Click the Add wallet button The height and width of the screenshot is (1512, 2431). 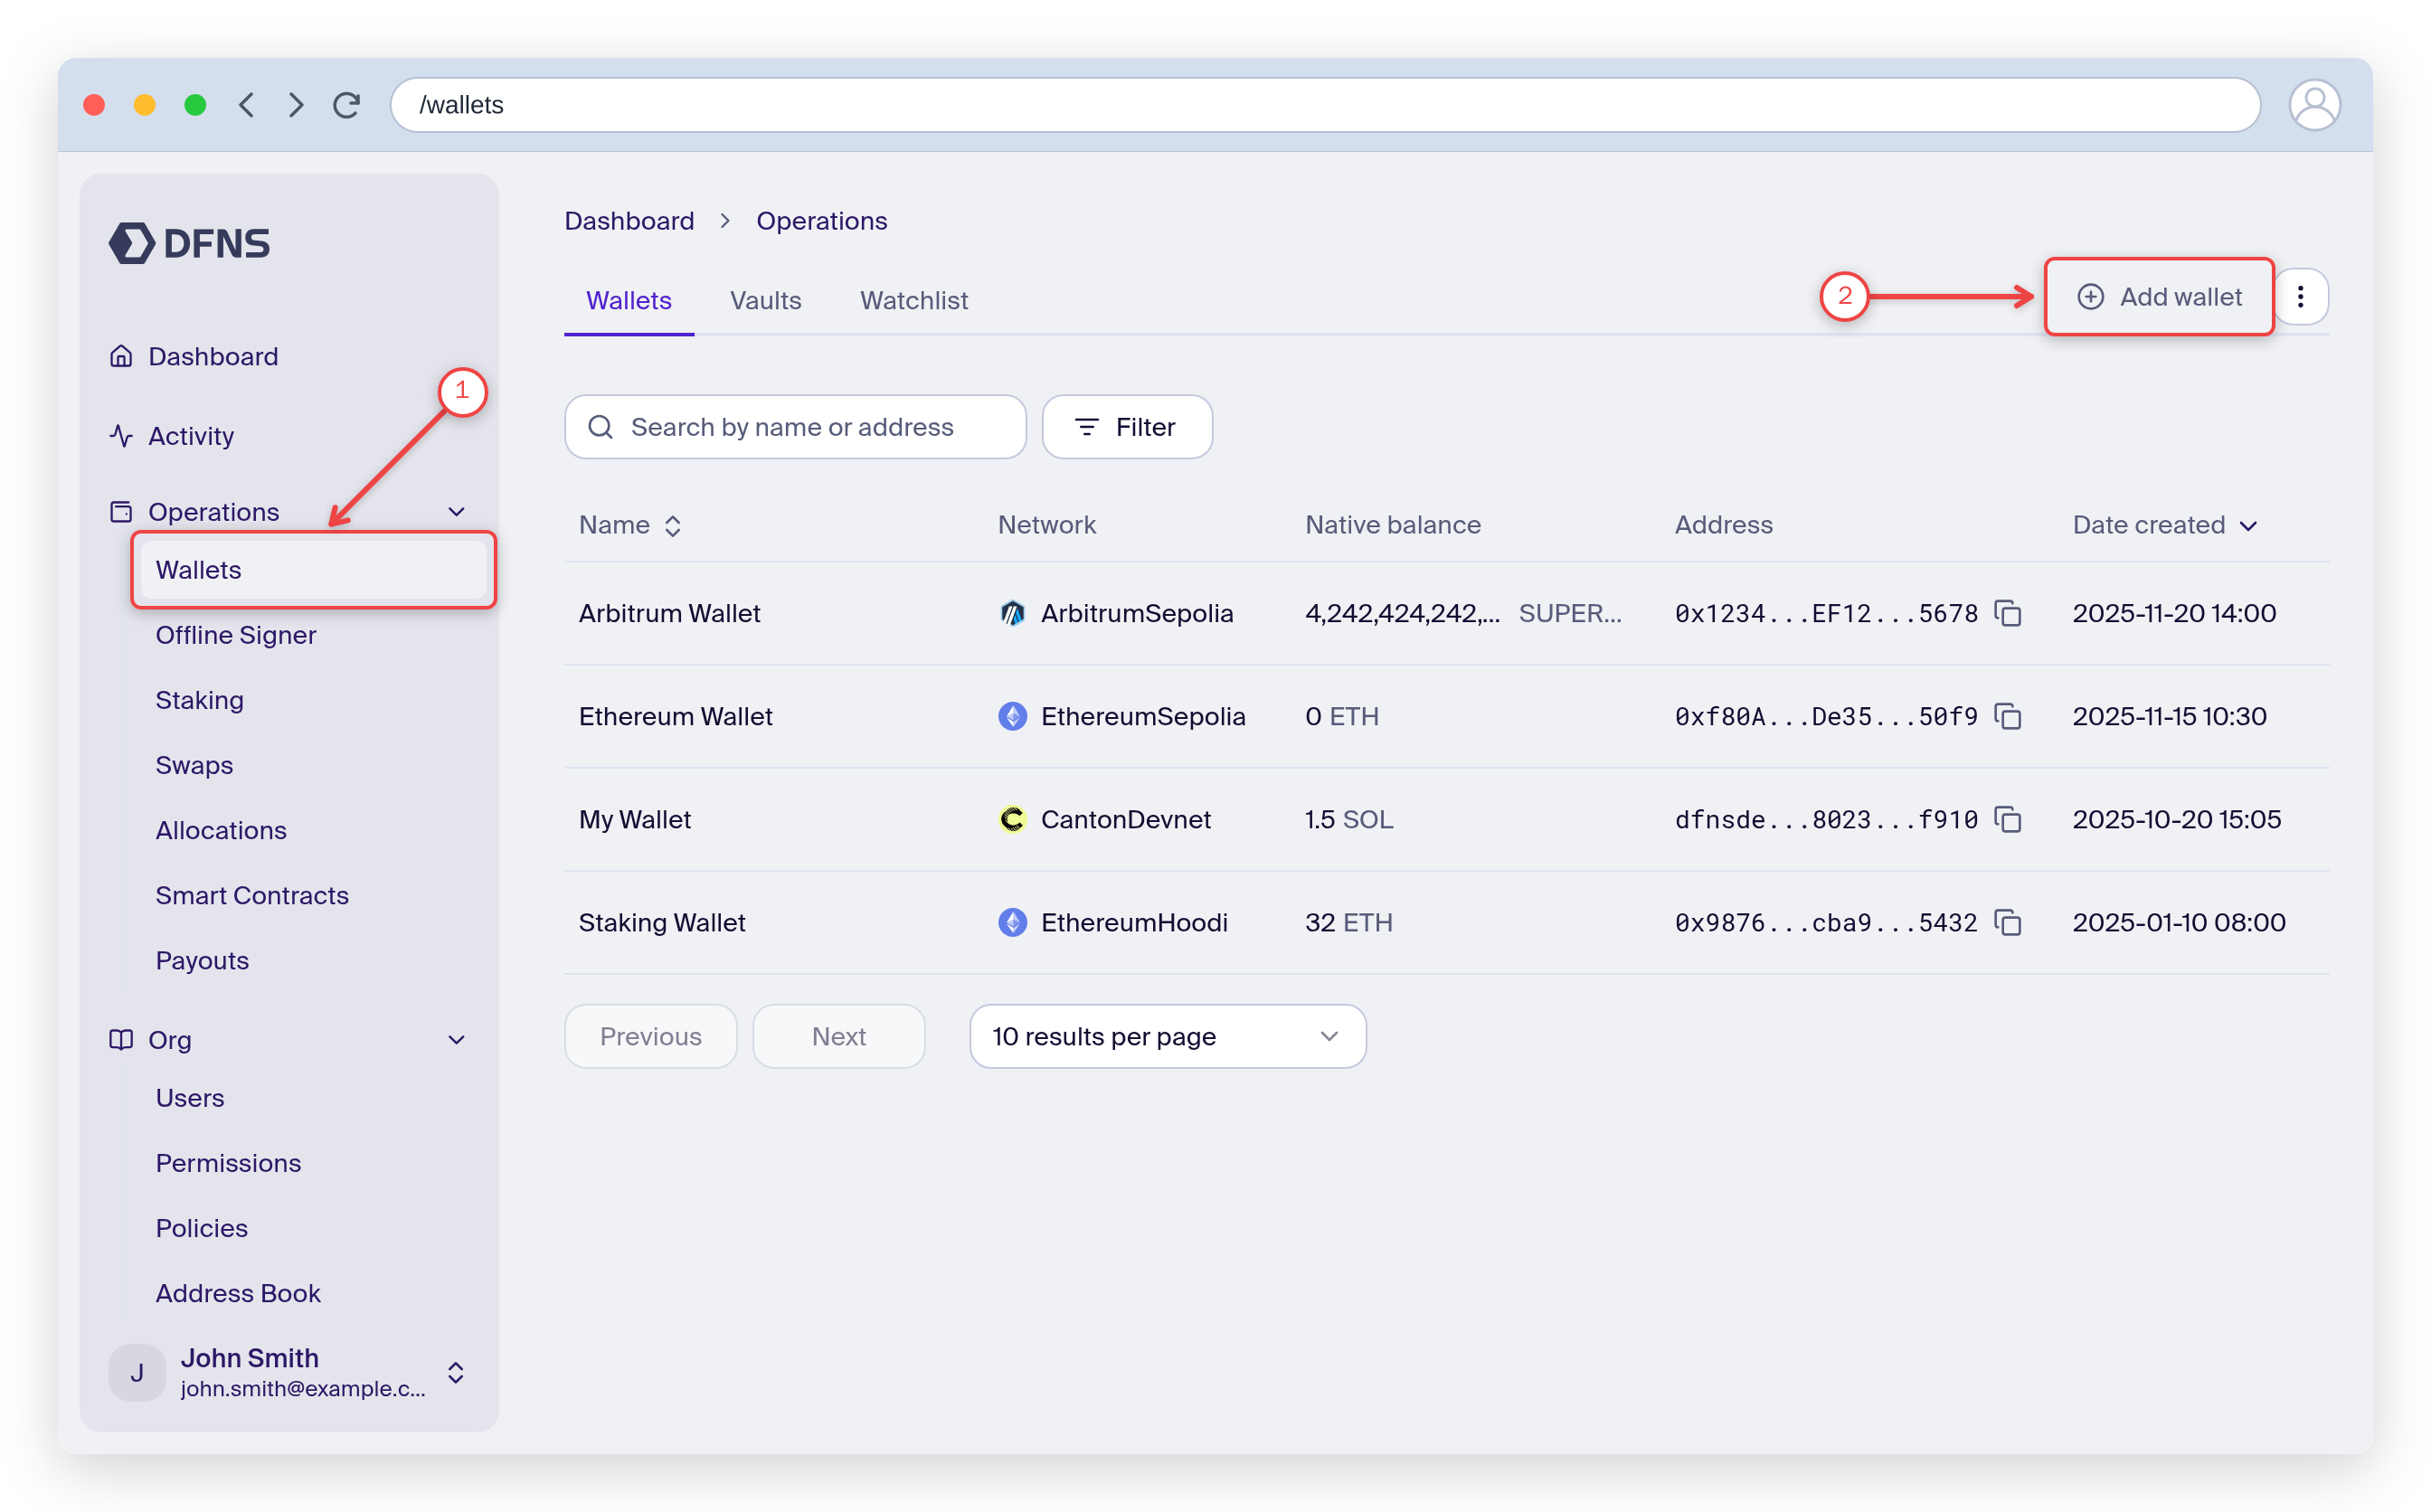point(2159,297)
